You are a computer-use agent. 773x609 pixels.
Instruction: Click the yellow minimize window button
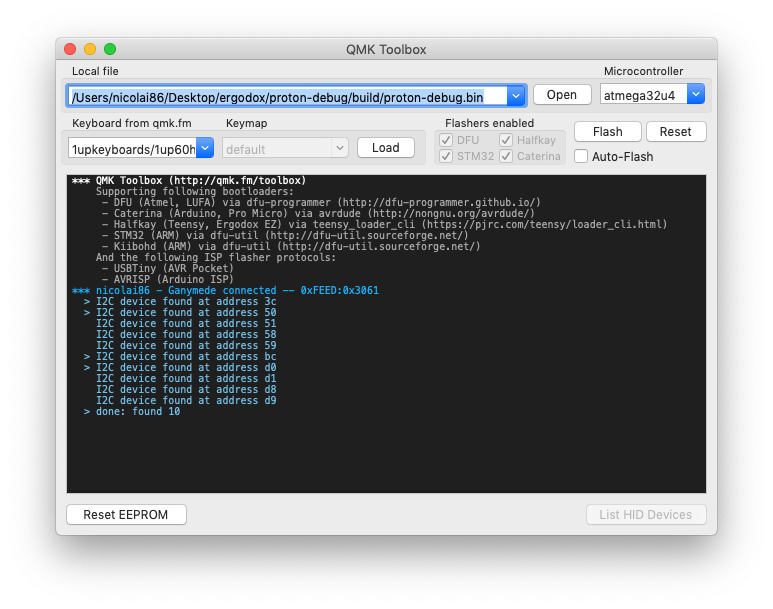90,49
